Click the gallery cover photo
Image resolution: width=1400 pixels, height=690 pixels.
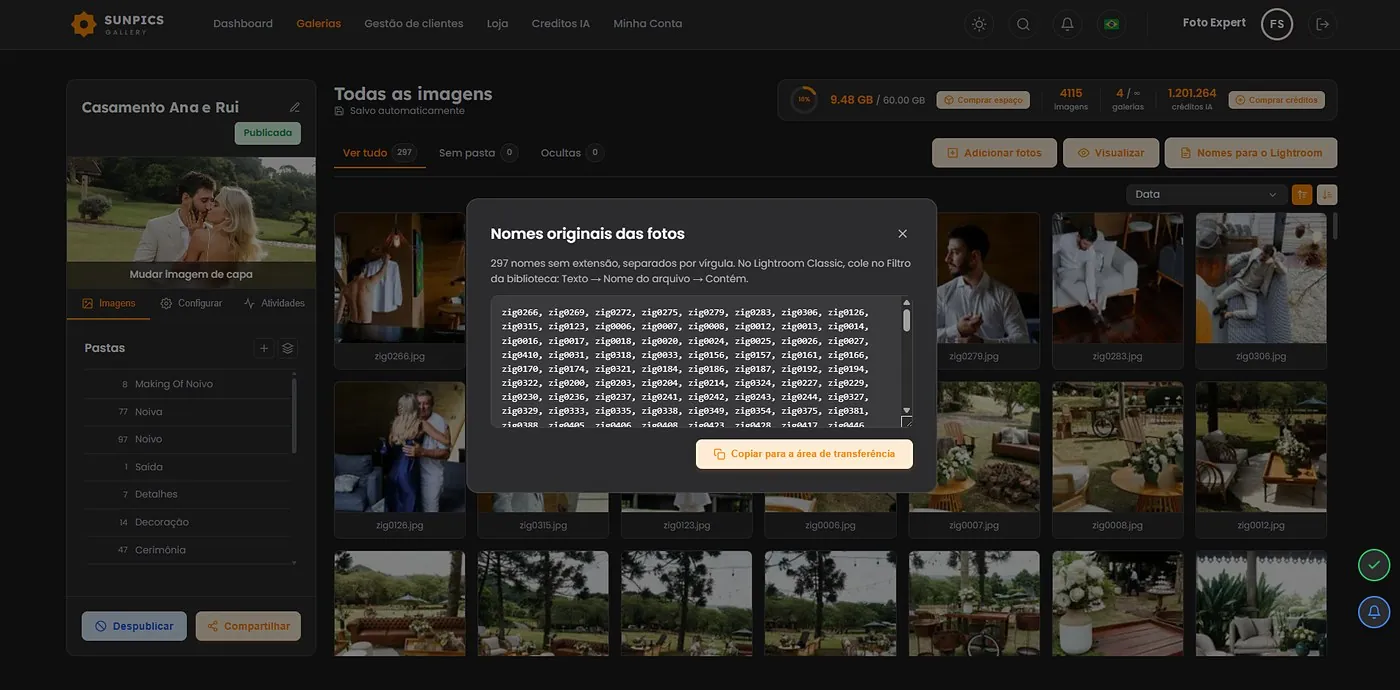point(191,209)
